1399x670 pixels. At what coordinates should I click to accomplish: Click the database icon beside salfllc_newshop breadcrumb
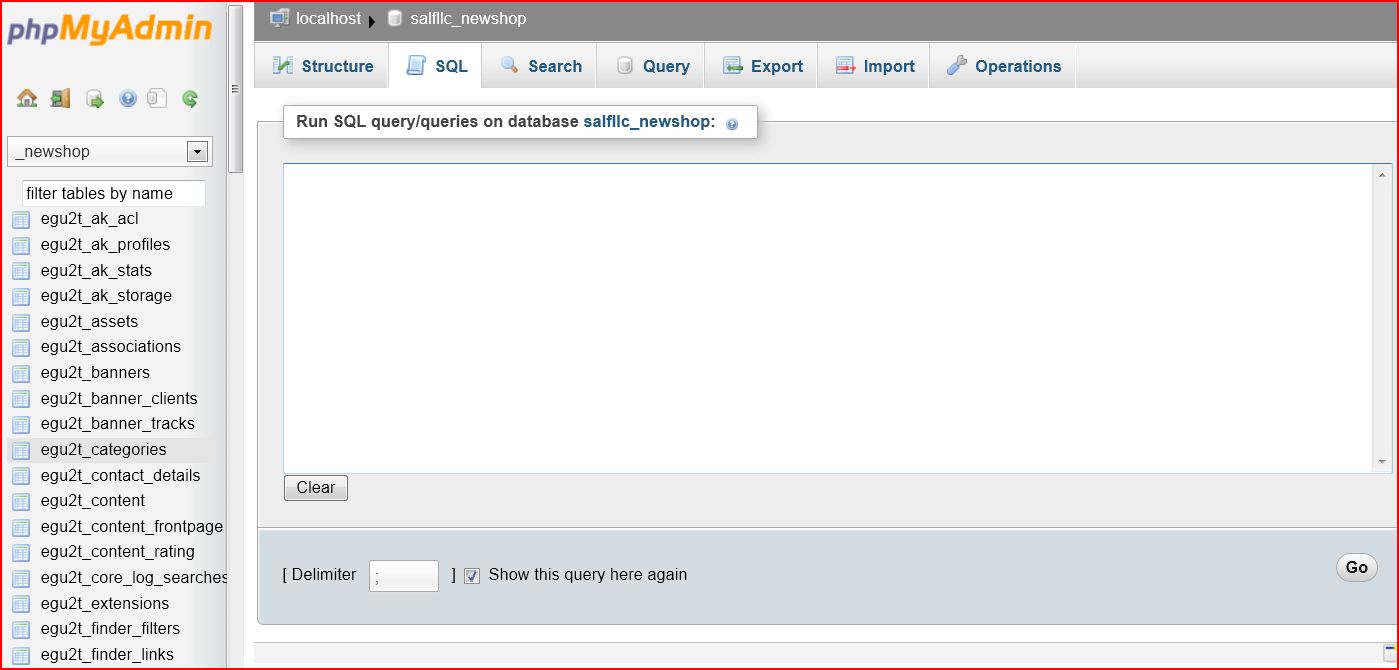(394, 18)
